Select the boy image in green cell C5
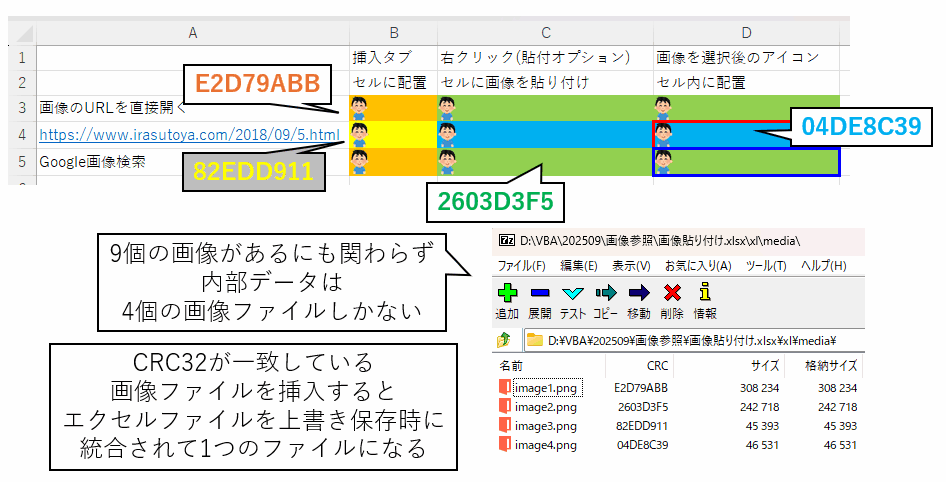 coord(447,162)
